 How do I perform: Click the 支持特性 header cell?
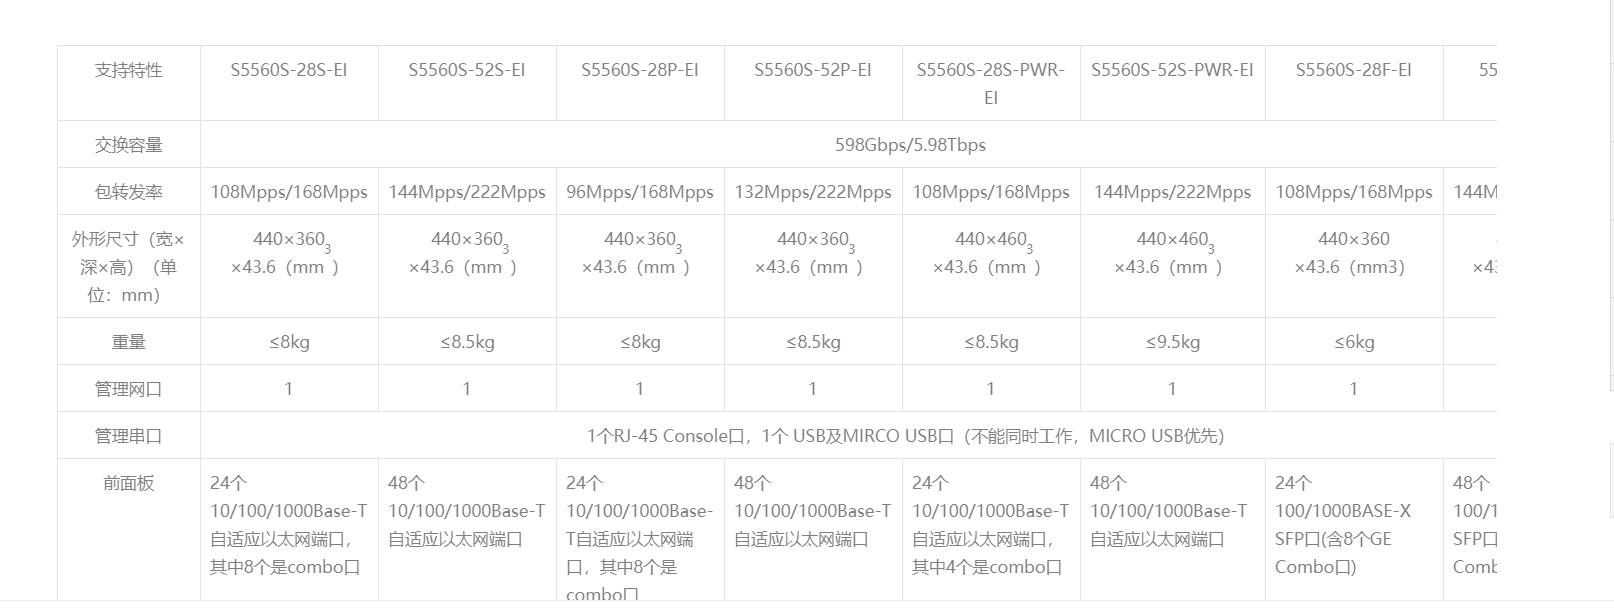coord(129,70)
